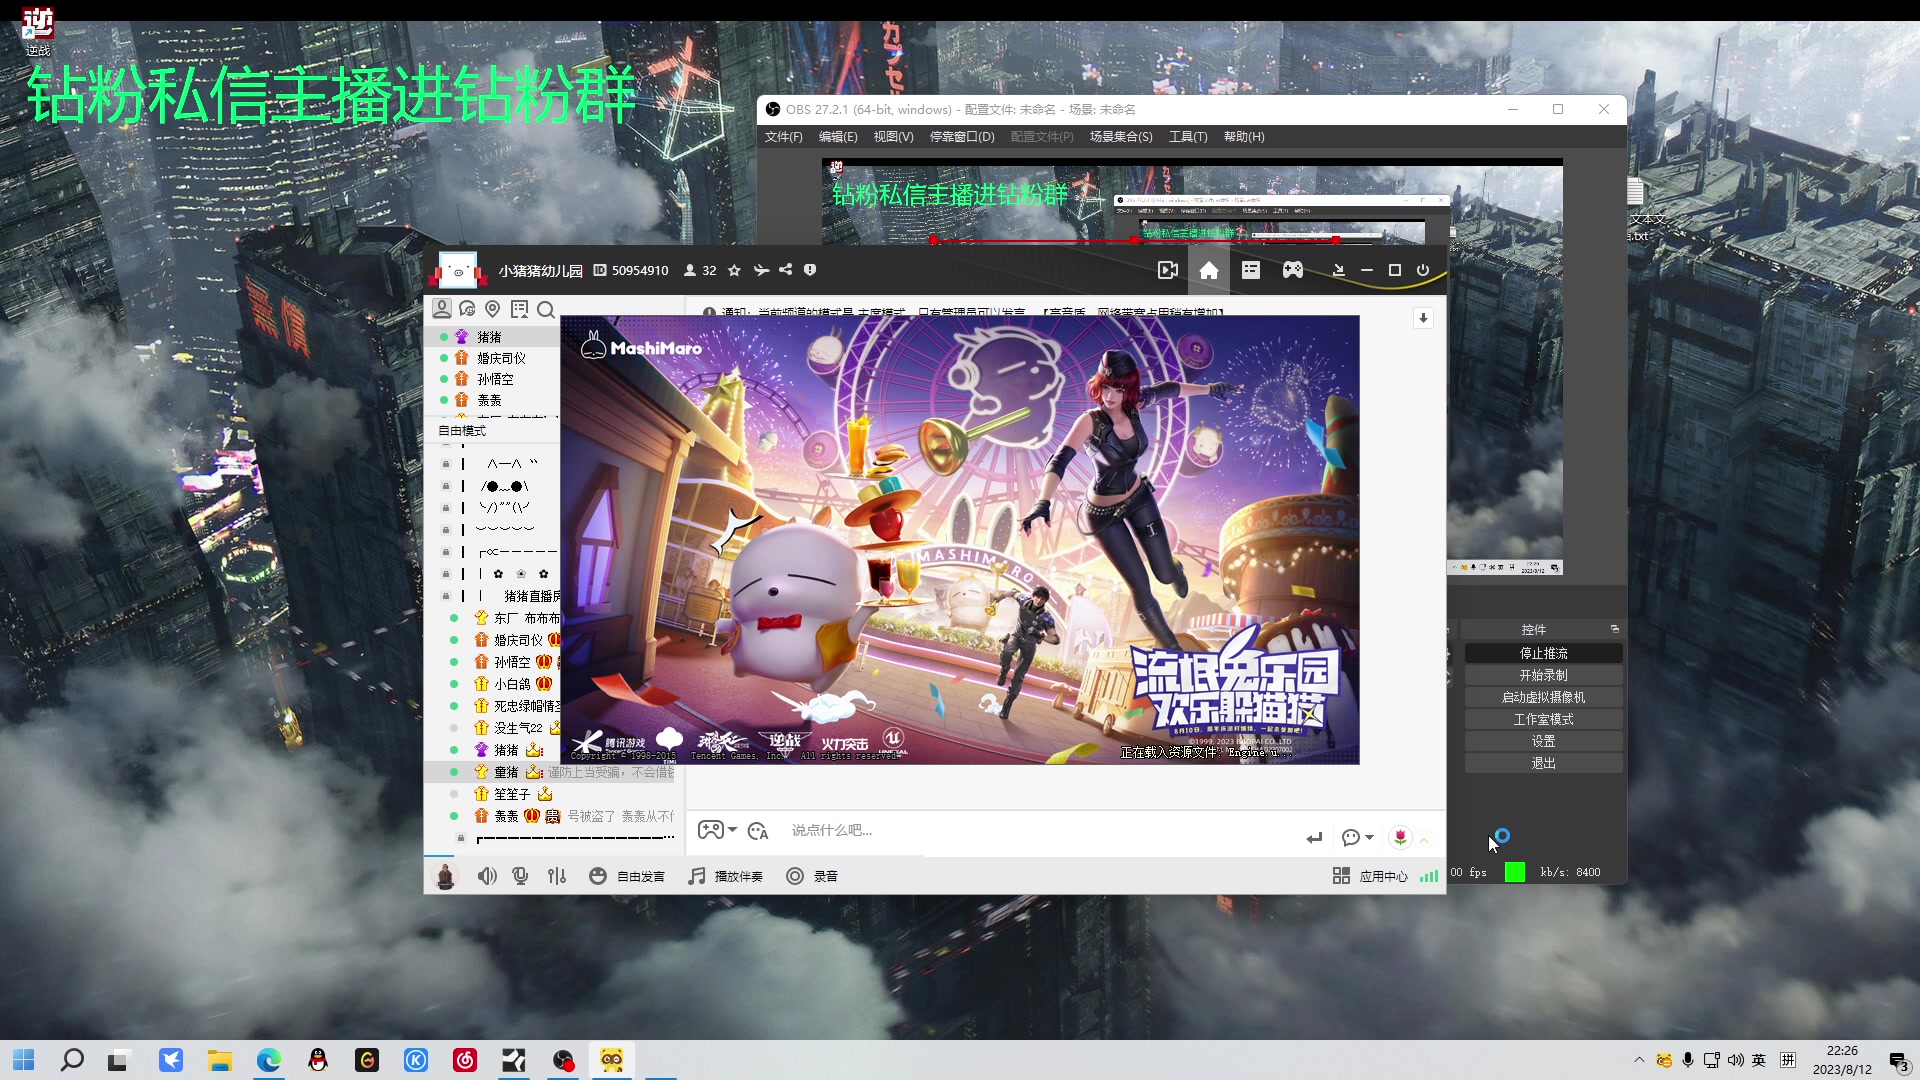Image resolution: width=1920 pixels, height=1080 pixels.
Task: Select the member list icon in the channel sidebar
Action: (x=442, y=308)
